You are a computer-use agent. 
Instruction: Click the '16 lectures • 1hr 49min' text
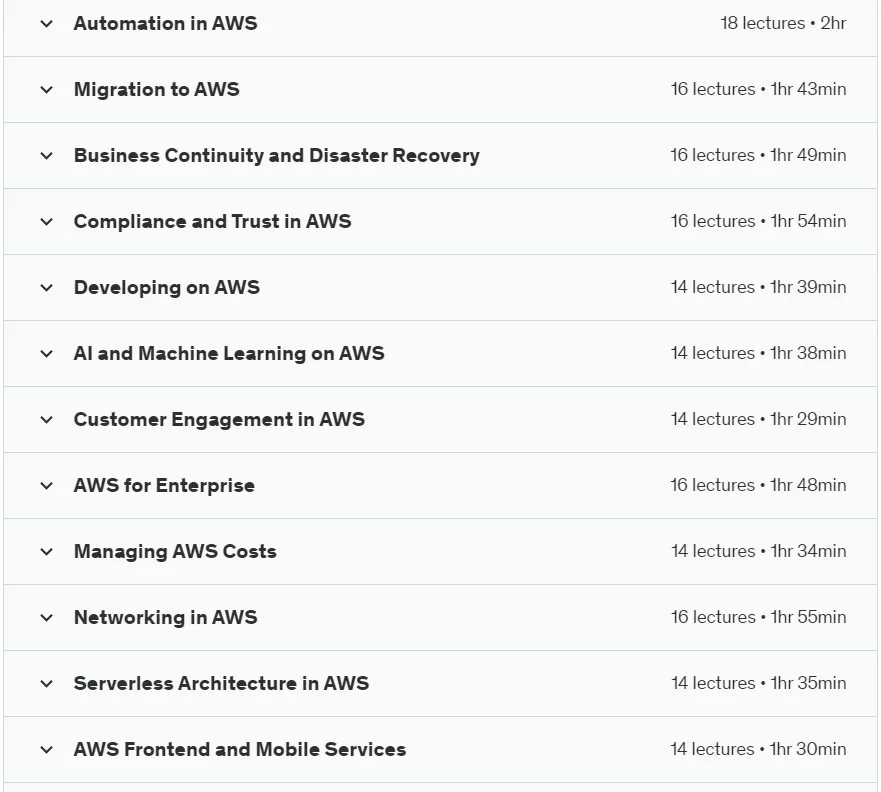tap(759, 155)
